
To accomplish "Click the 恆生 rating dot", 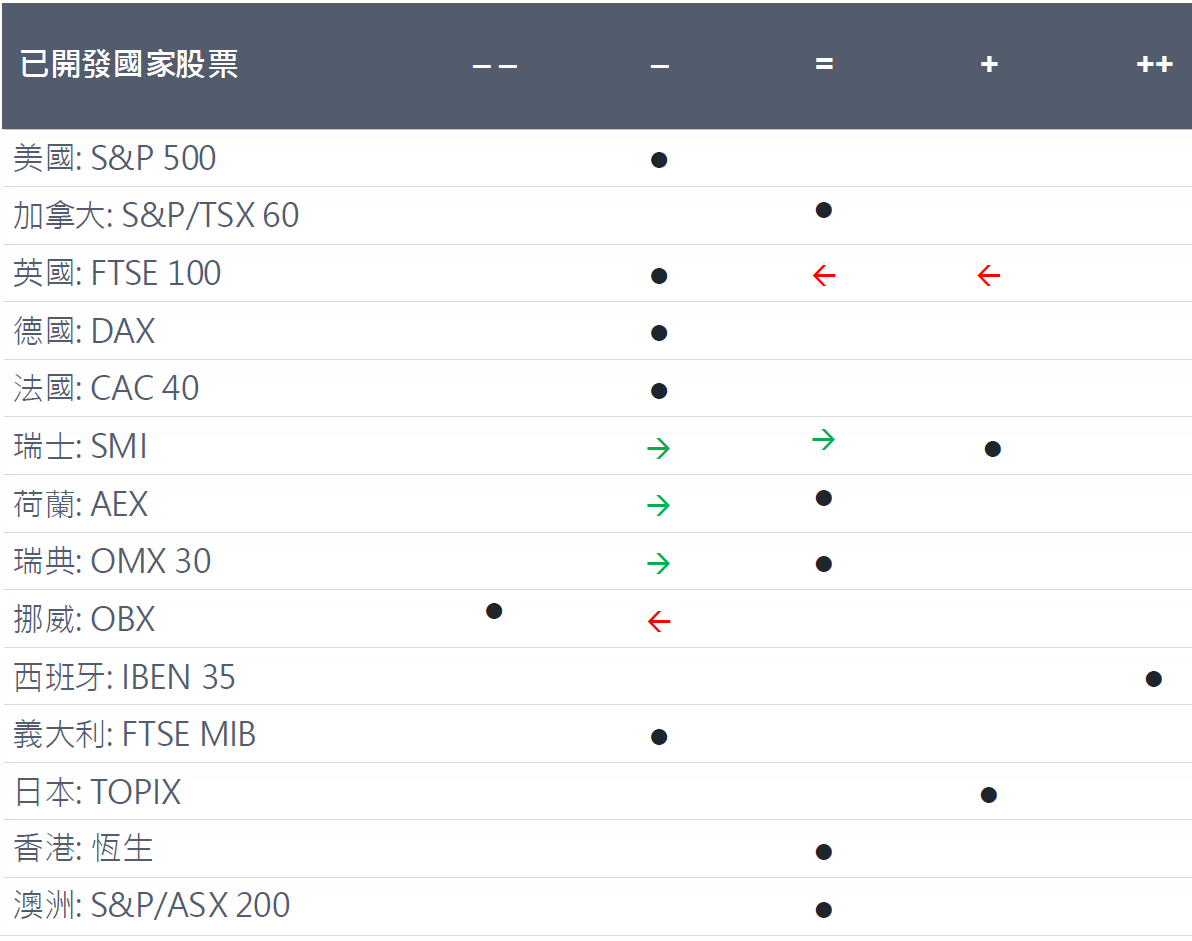I will 823,852.
